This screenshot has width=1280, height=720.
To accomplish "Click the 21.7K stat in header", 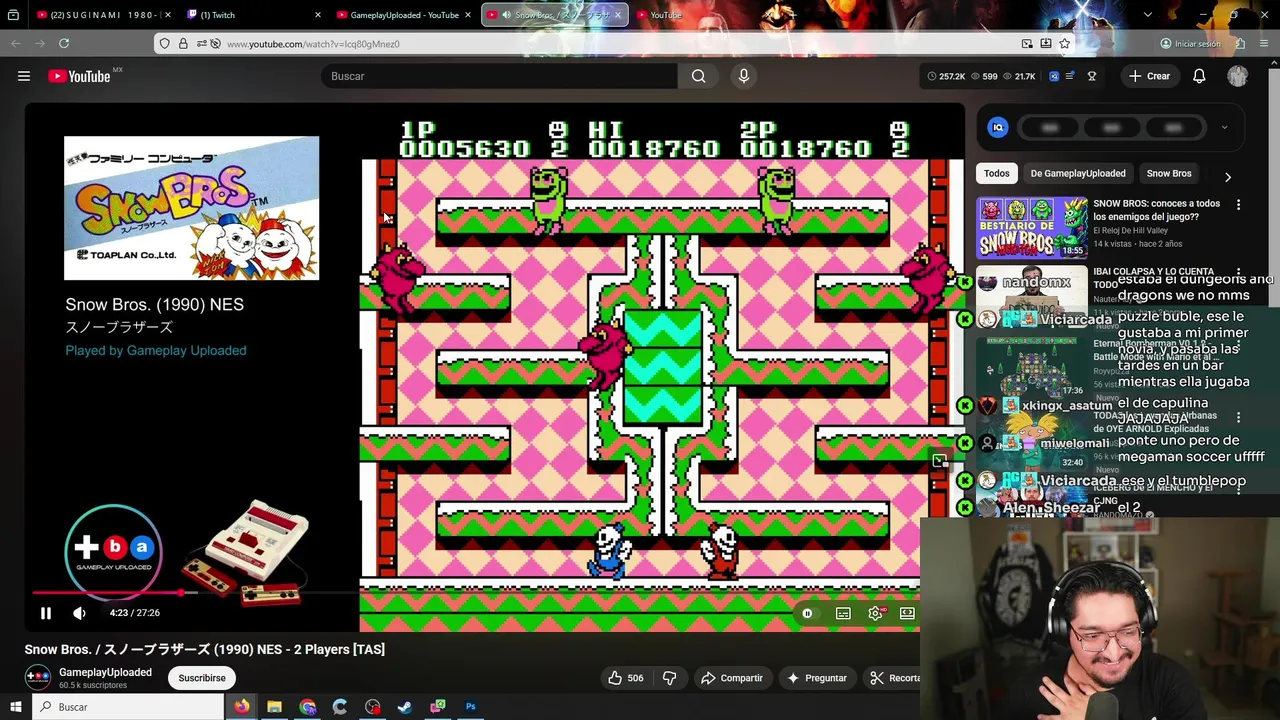I will point(1019,76).
